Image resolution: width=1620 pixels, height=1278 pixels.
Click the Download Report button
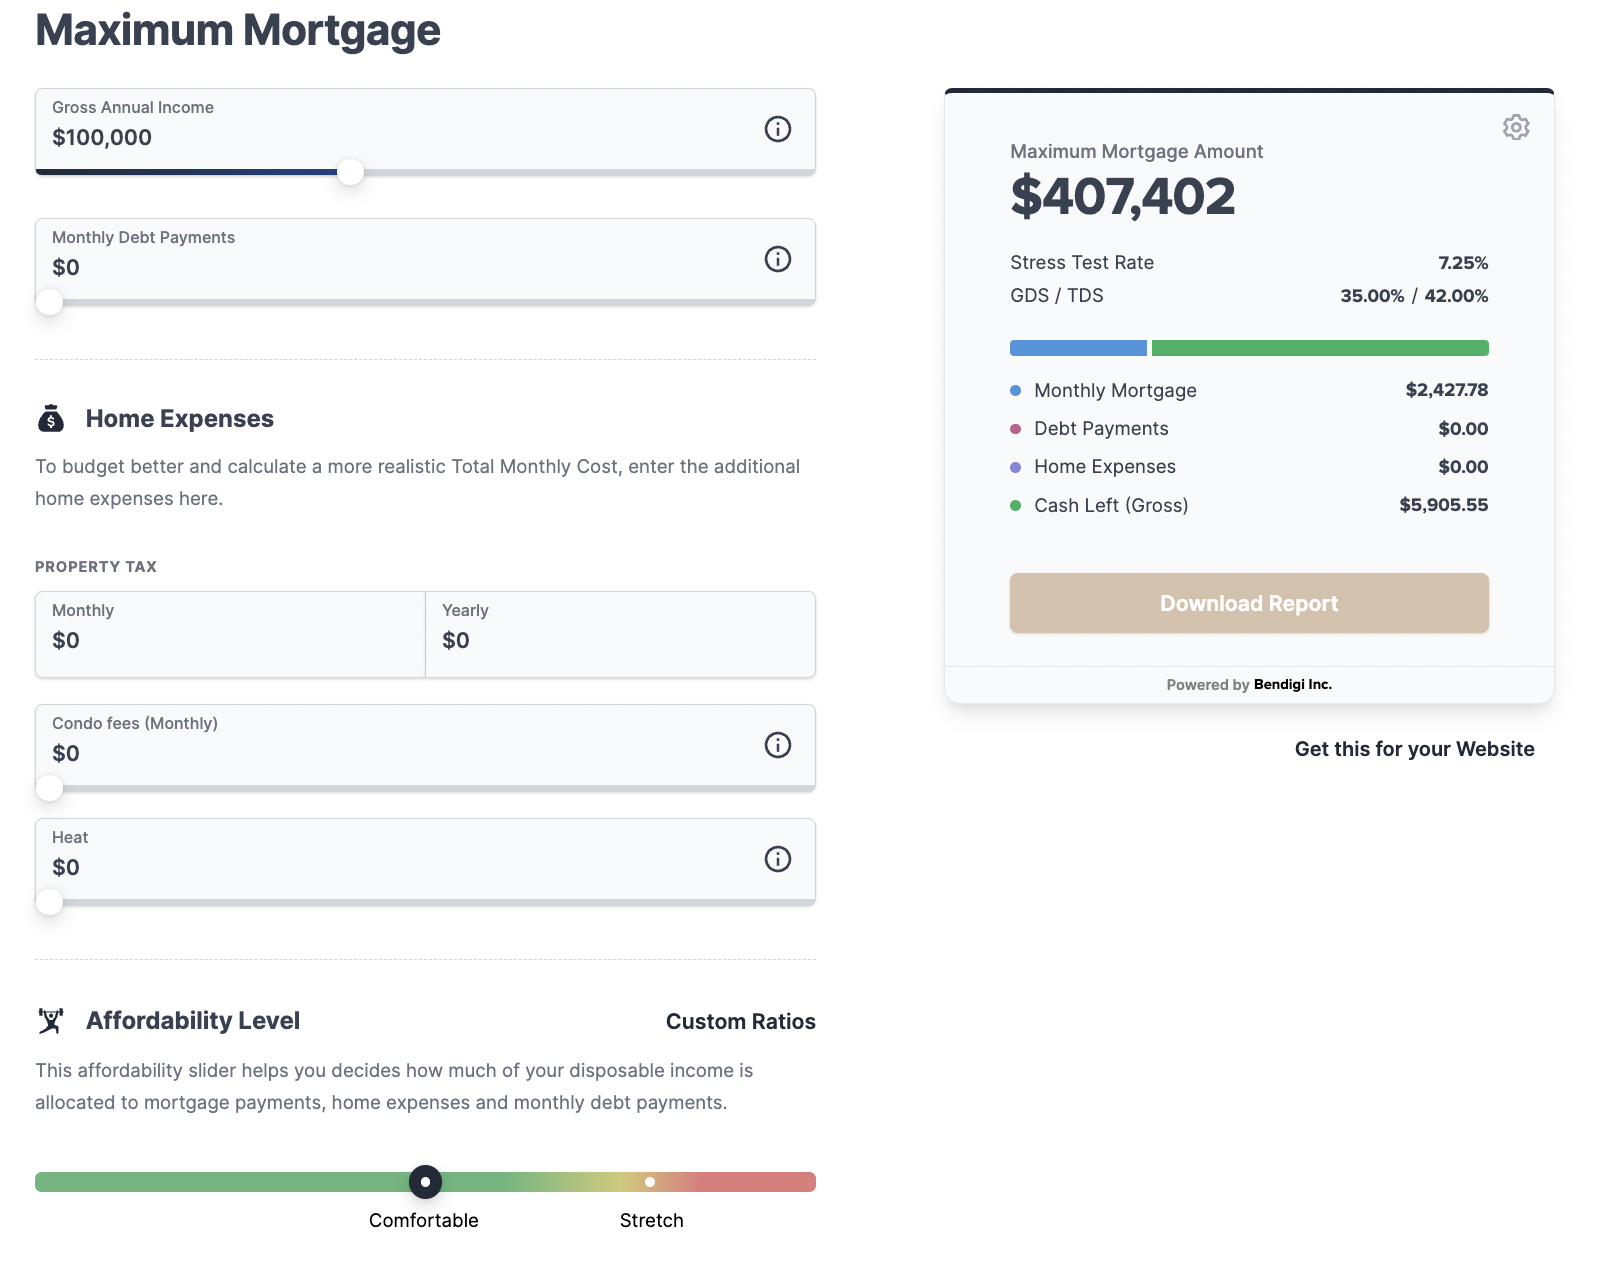pos(1248,603)
